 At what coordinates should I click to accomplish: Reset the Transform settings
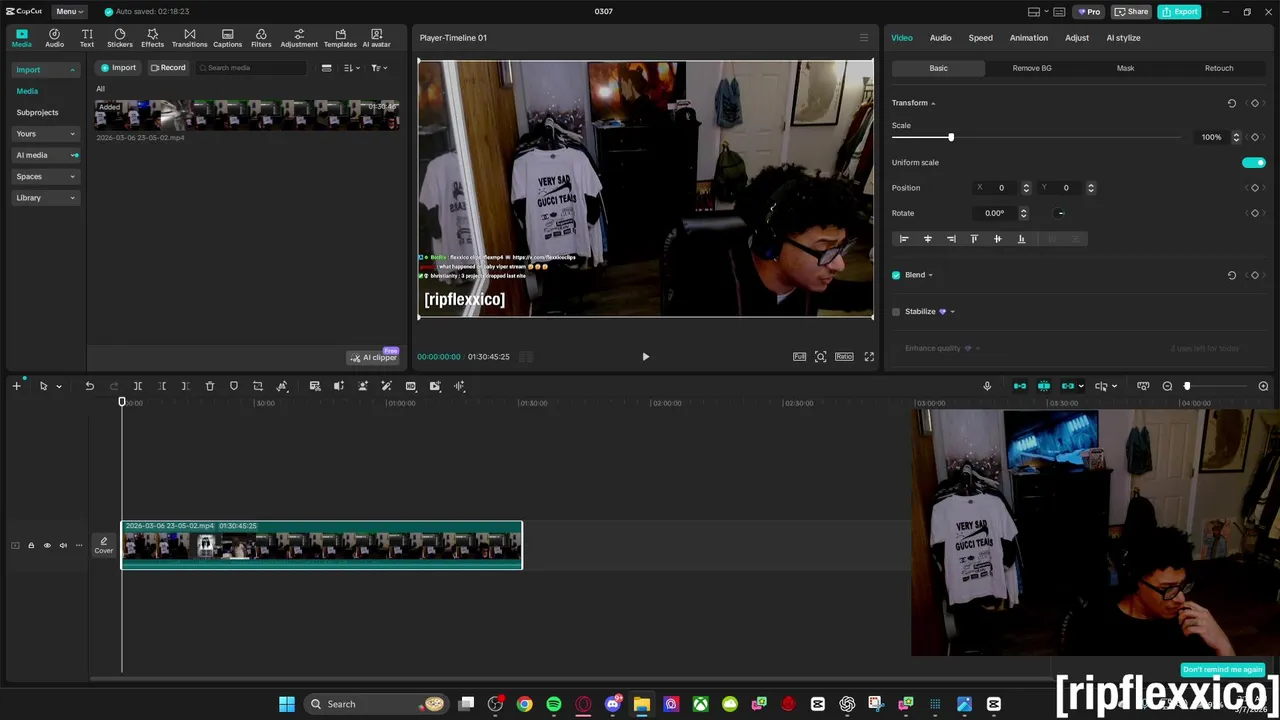point(1232,103)
